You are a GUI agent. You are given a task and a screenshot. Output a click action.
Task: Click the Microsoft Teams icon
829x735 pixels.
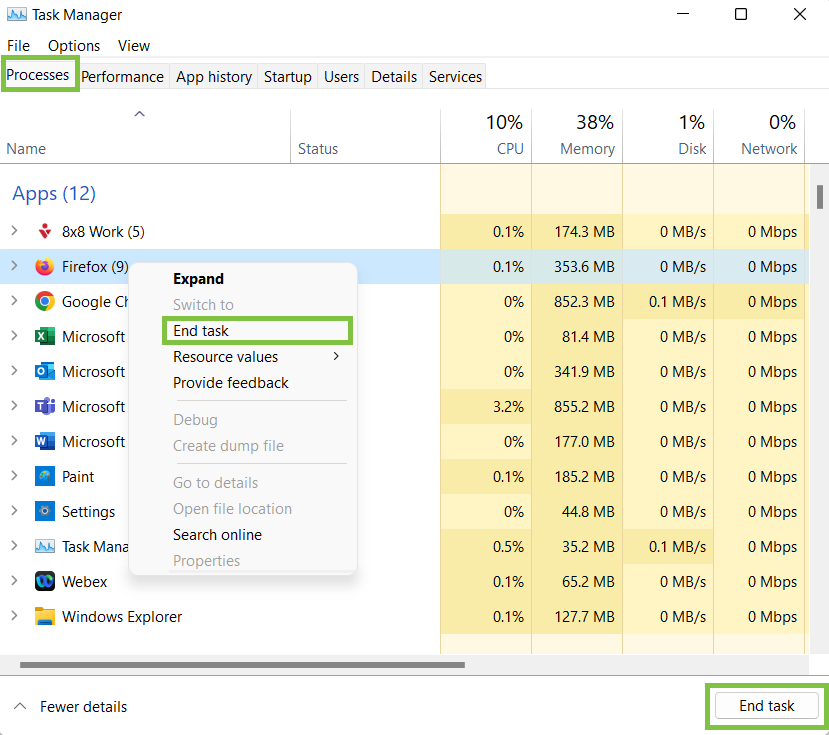(44, 407)
